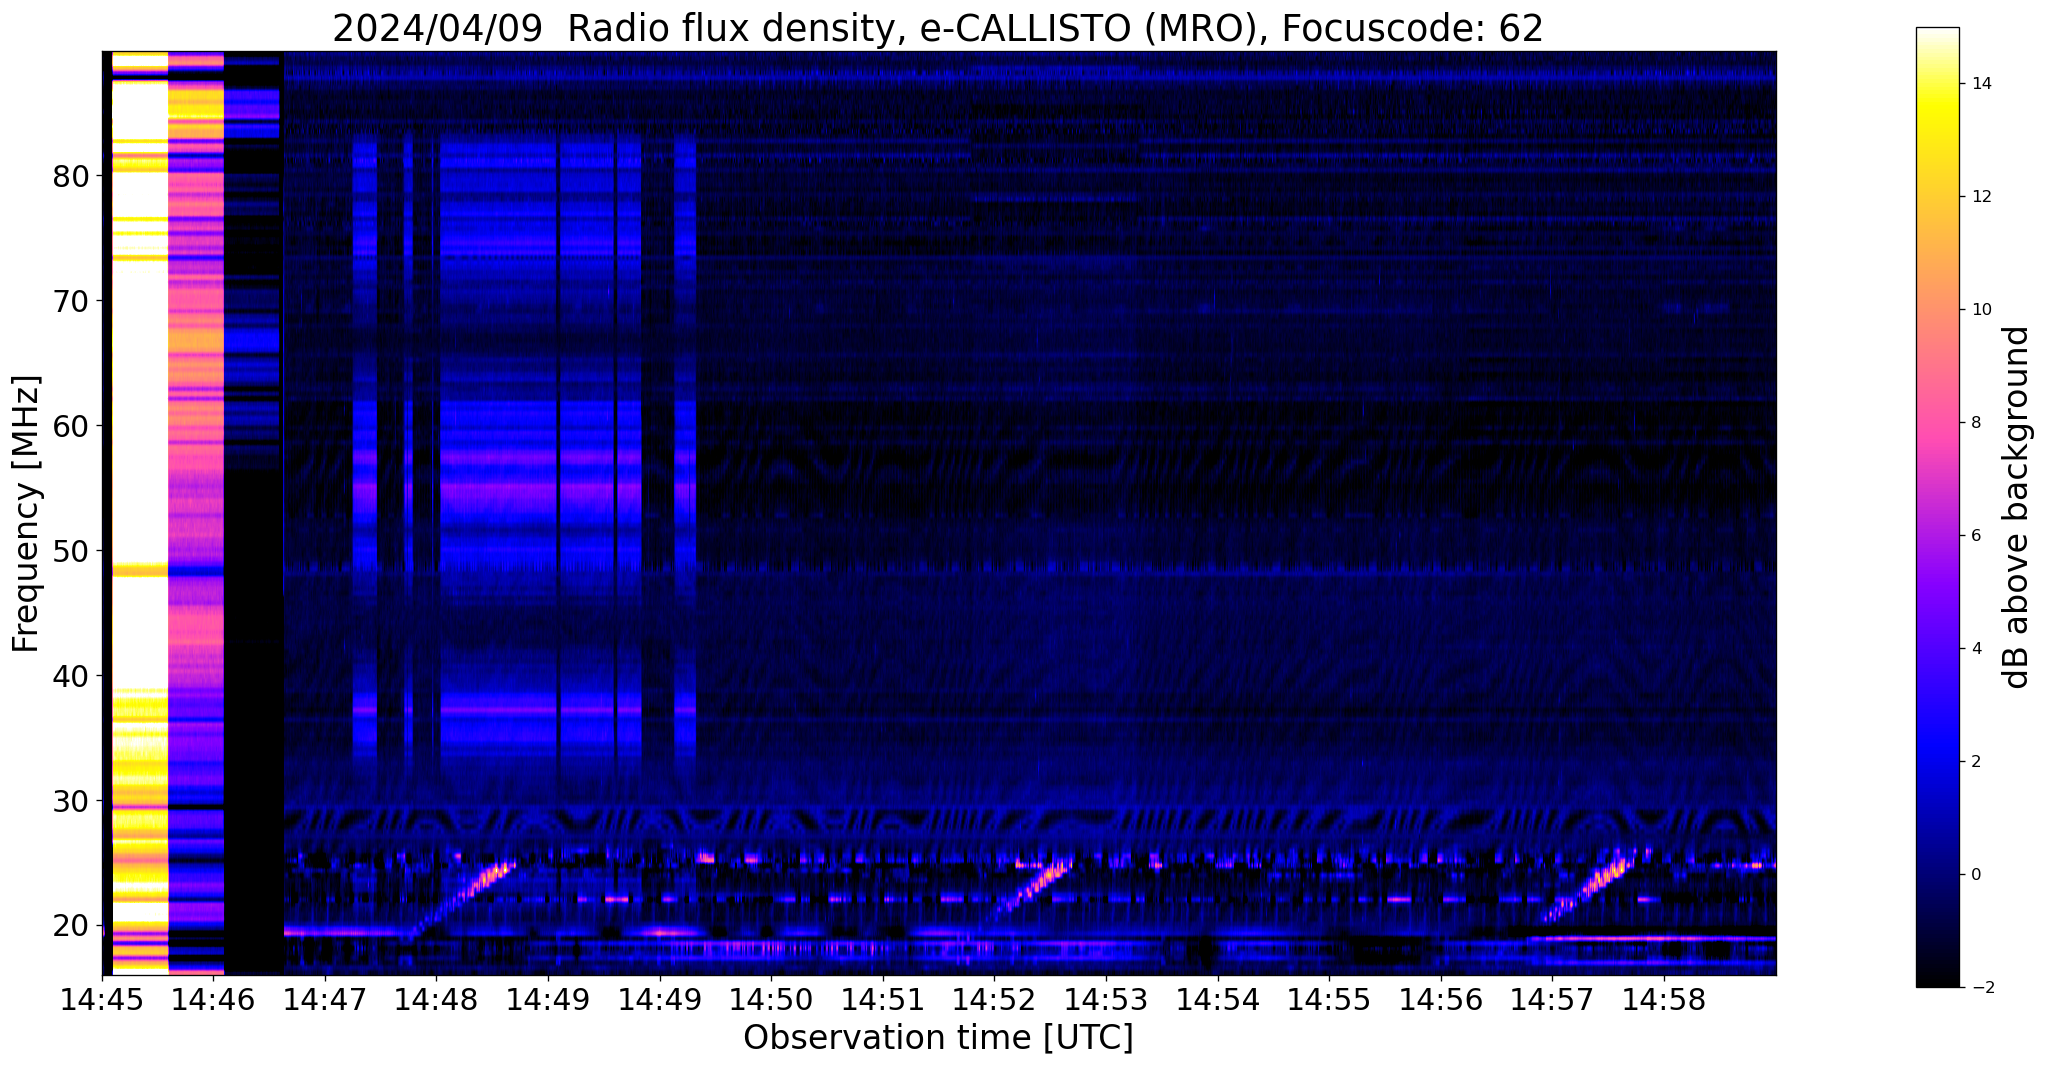Viewport: 2047px width, 1067px height.
Task: Select the 14:55 time tick label
Action: [x=1329, y=1000]
